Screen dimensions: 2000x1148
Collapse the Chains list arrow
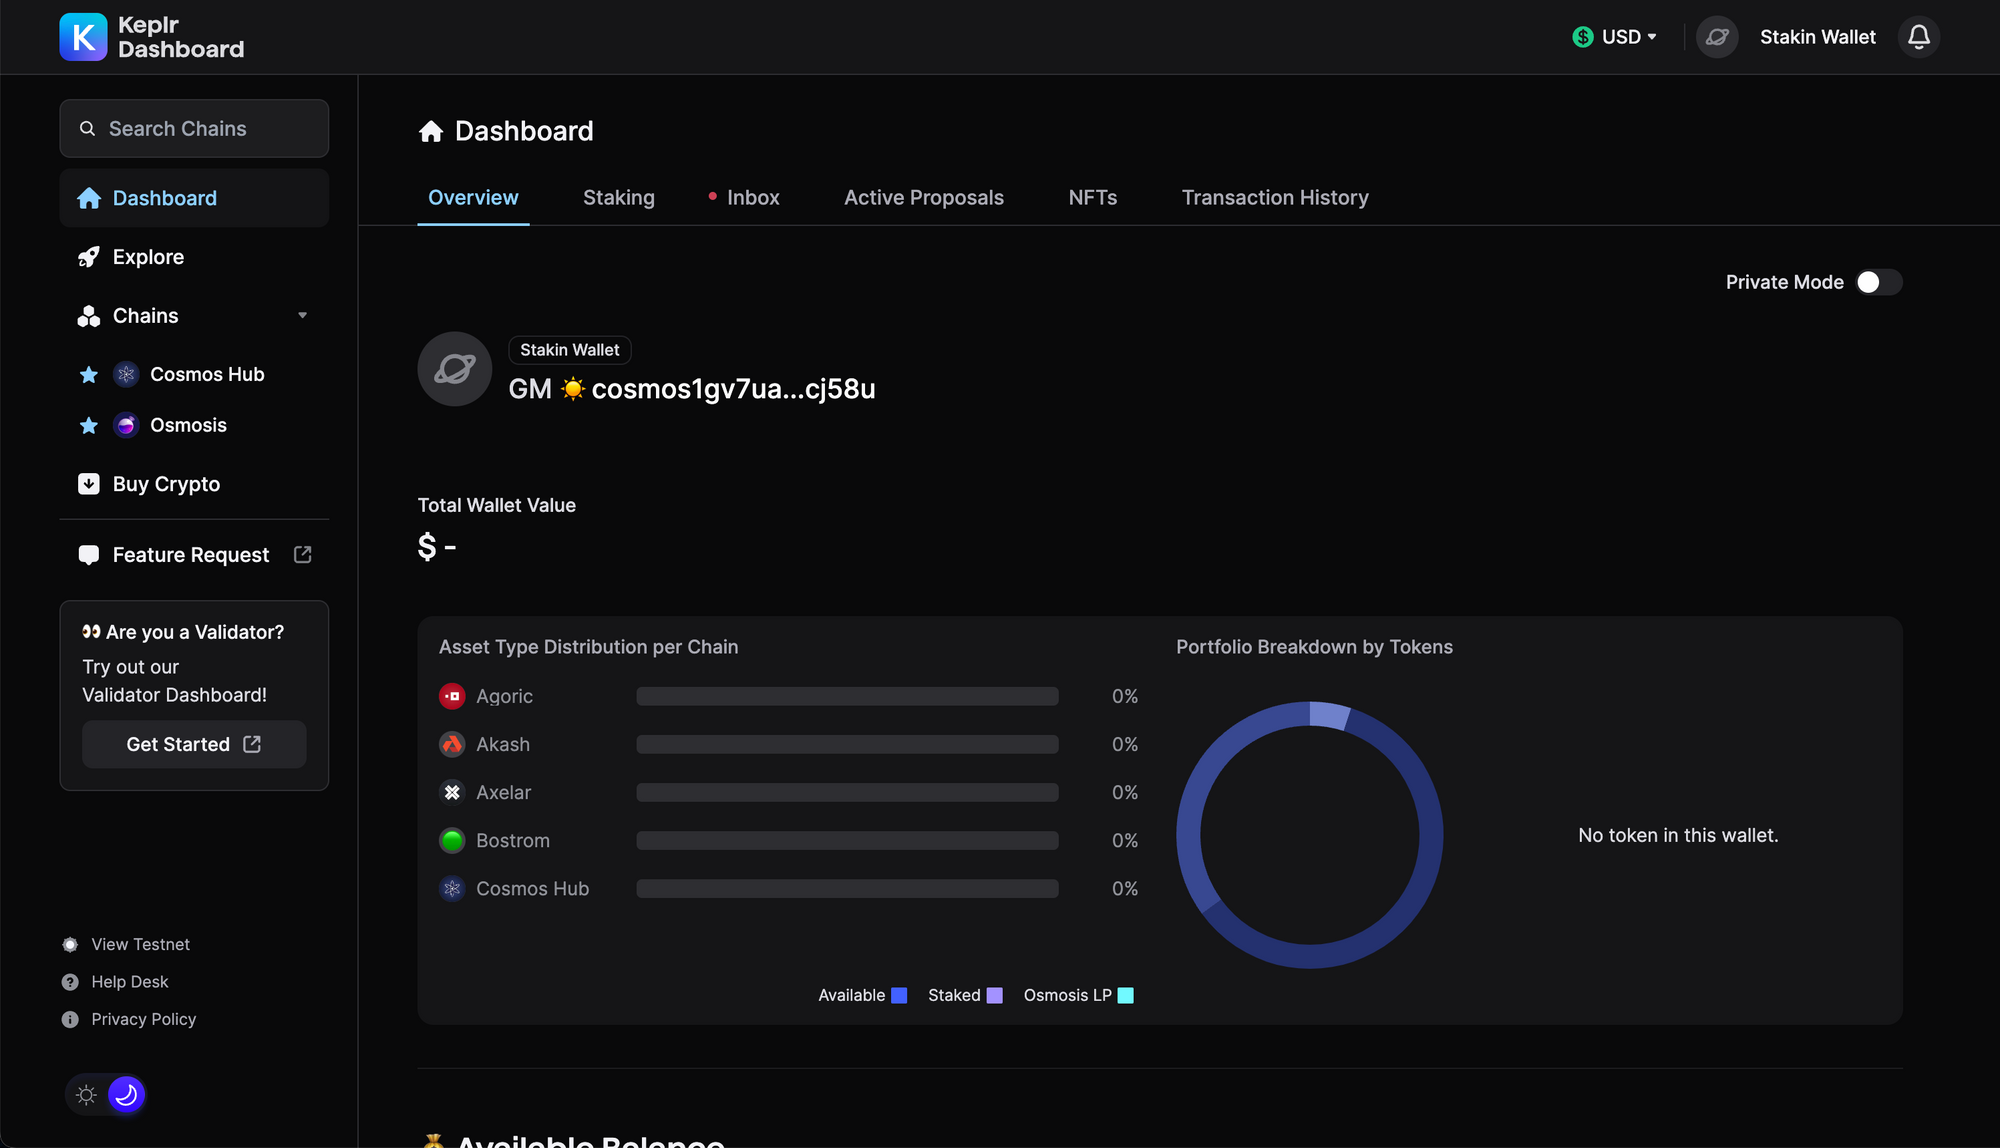tap(302, 316)
